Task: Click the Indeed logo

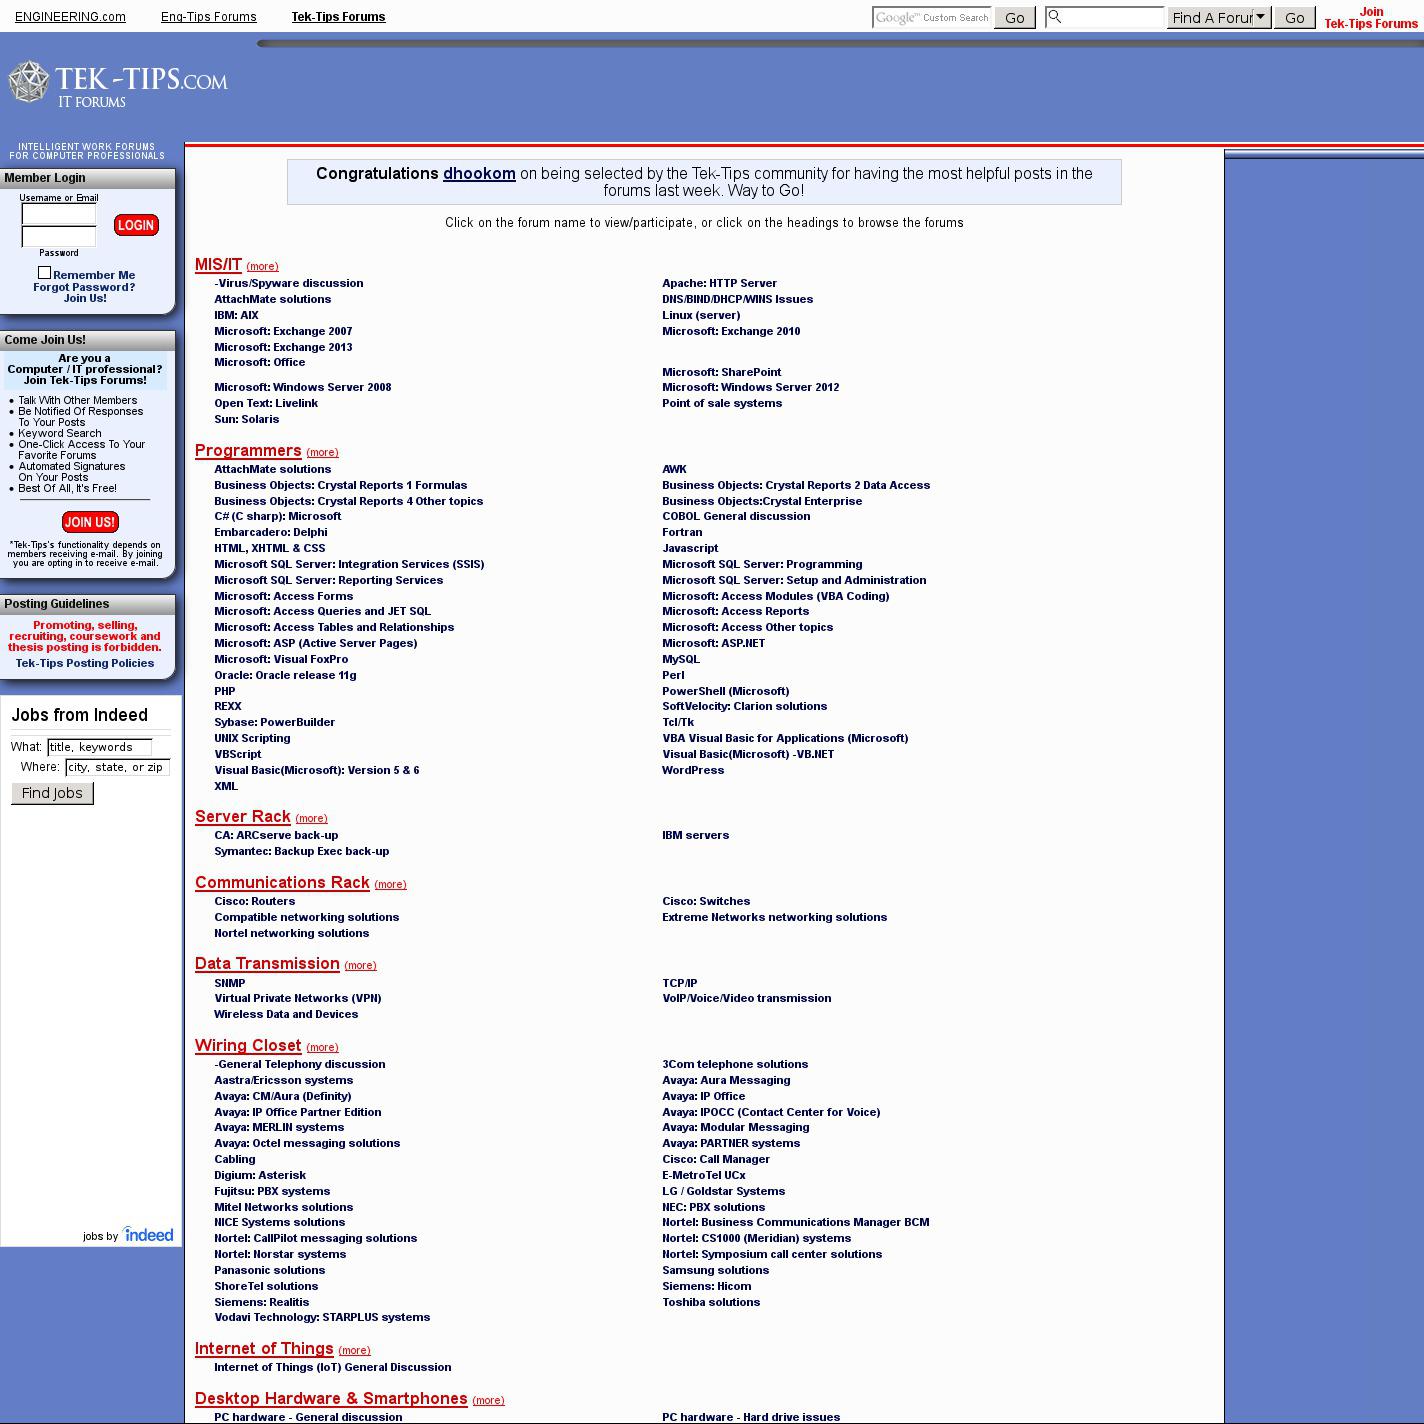Action: pos(148,1235)
